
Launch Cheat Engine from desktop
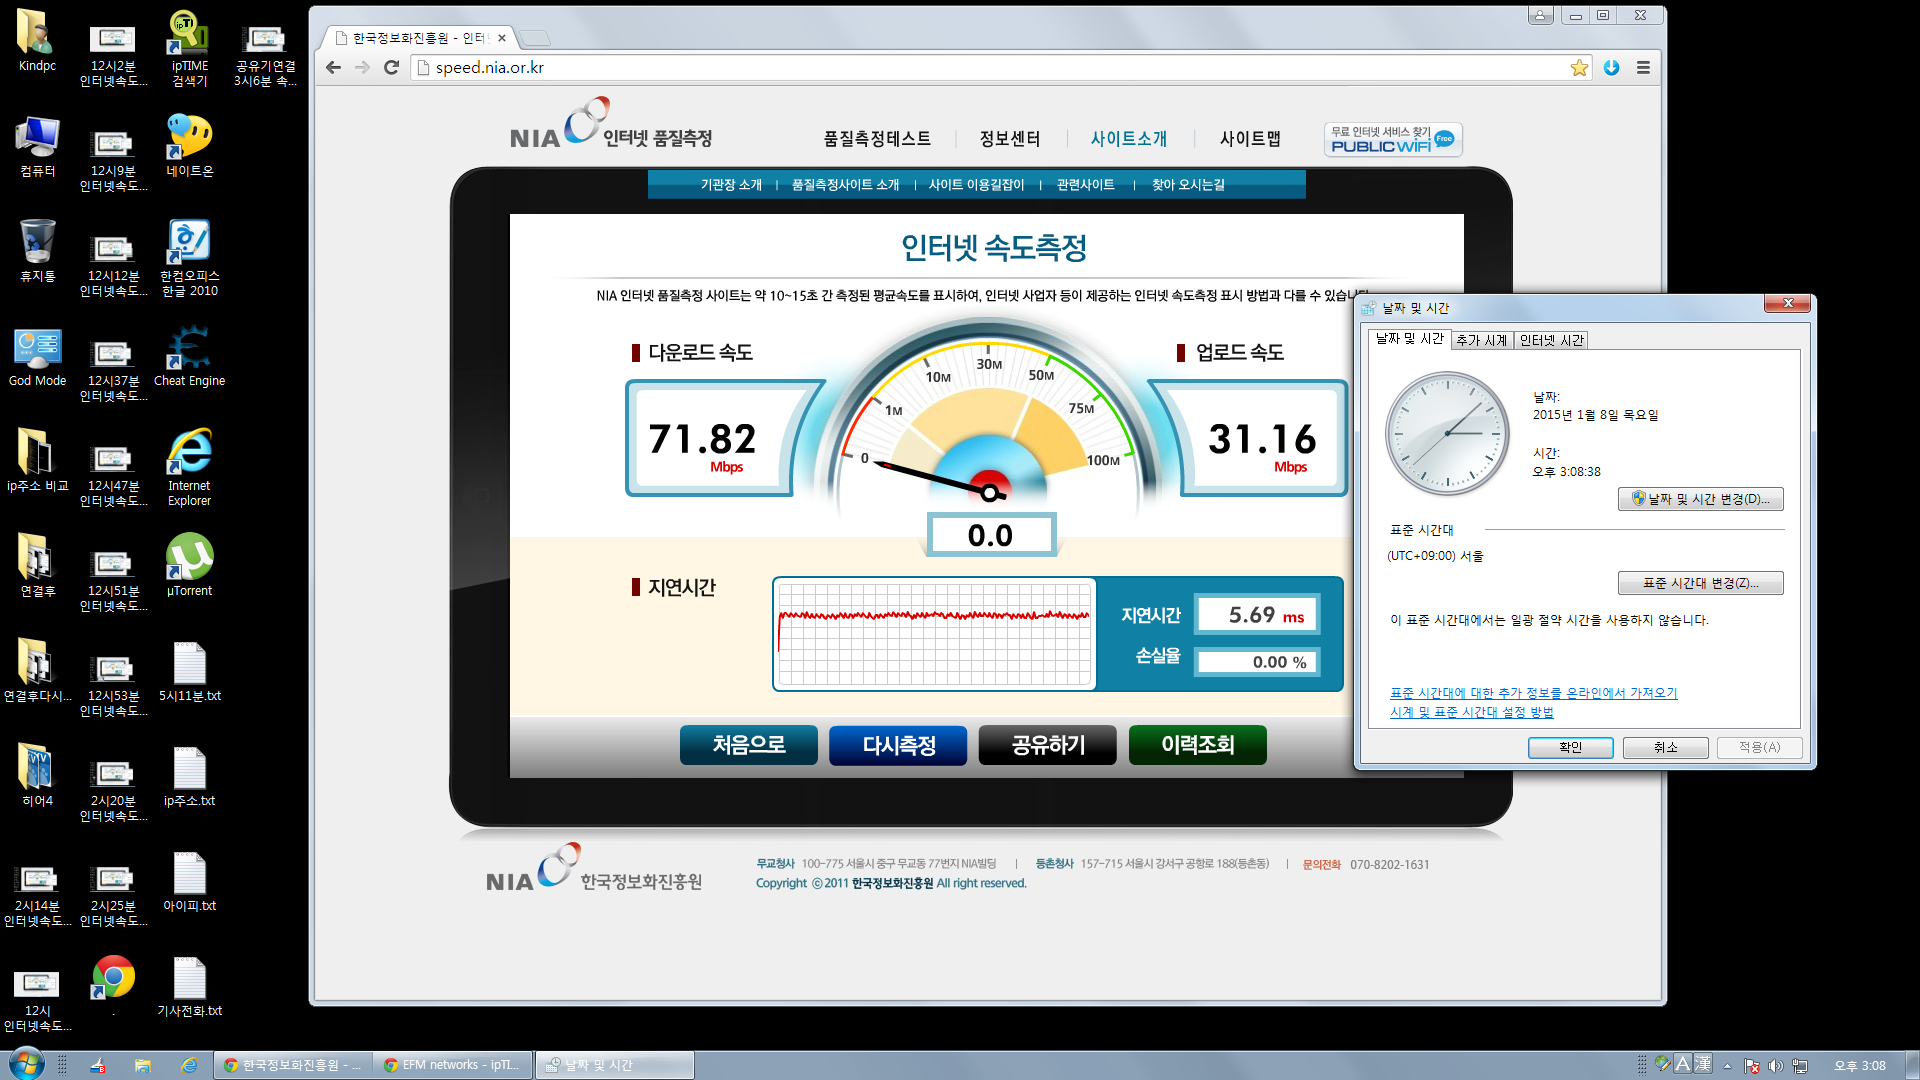click(189, 356)
